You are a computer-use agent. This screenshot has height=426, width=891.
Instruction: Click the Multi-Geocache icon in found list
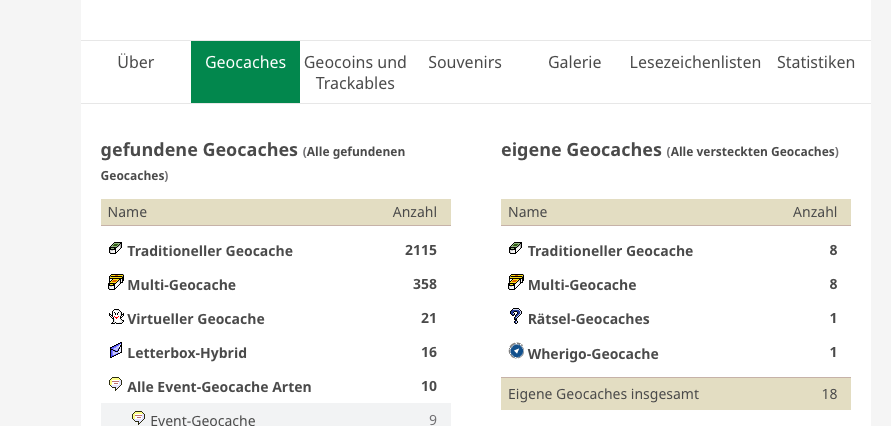[x=115, y=282]
